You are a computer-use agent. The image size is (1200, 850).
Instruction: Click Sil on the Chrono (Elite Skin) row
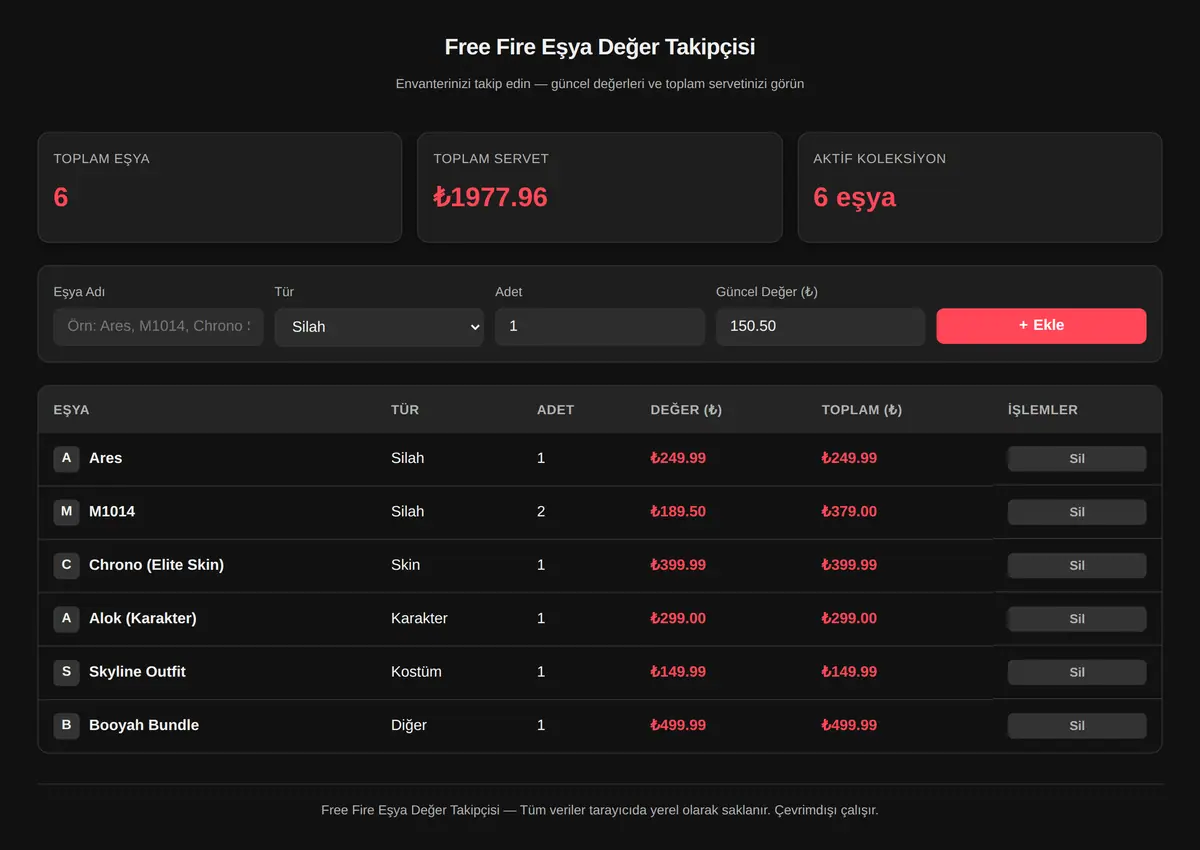tap(1077, 565)
